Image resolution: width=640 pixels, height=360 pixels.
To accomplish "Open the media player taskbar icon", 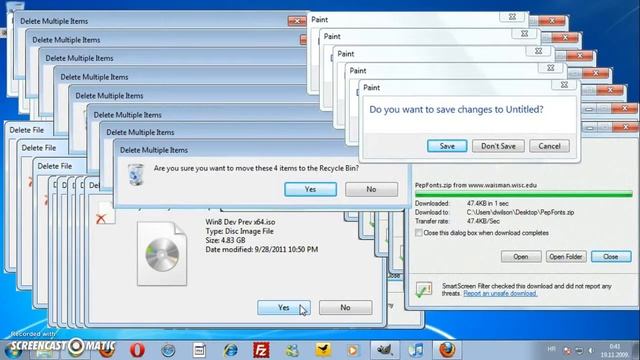I will 353,350.
